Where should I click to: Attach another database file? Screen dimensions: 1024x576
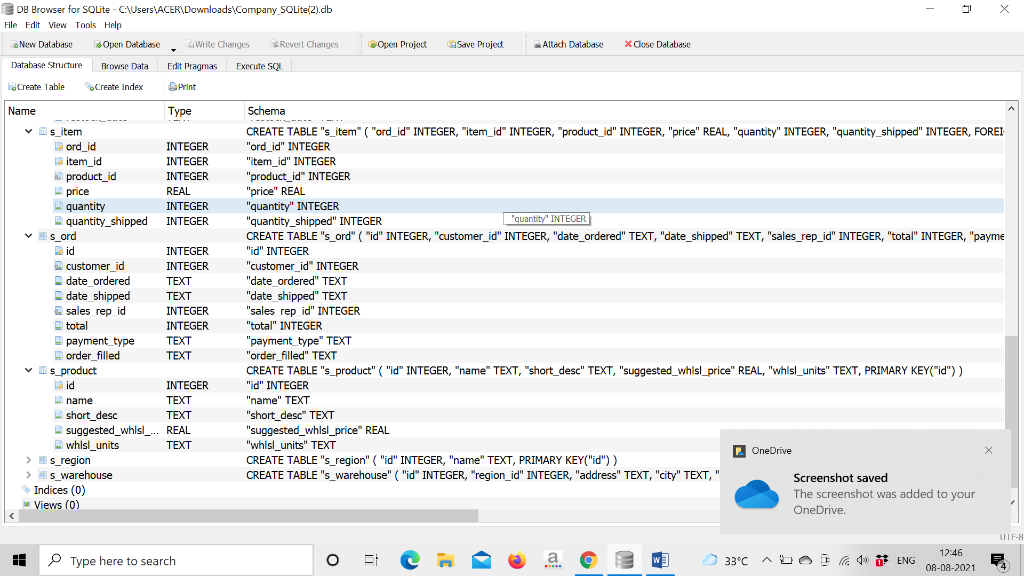568,44
